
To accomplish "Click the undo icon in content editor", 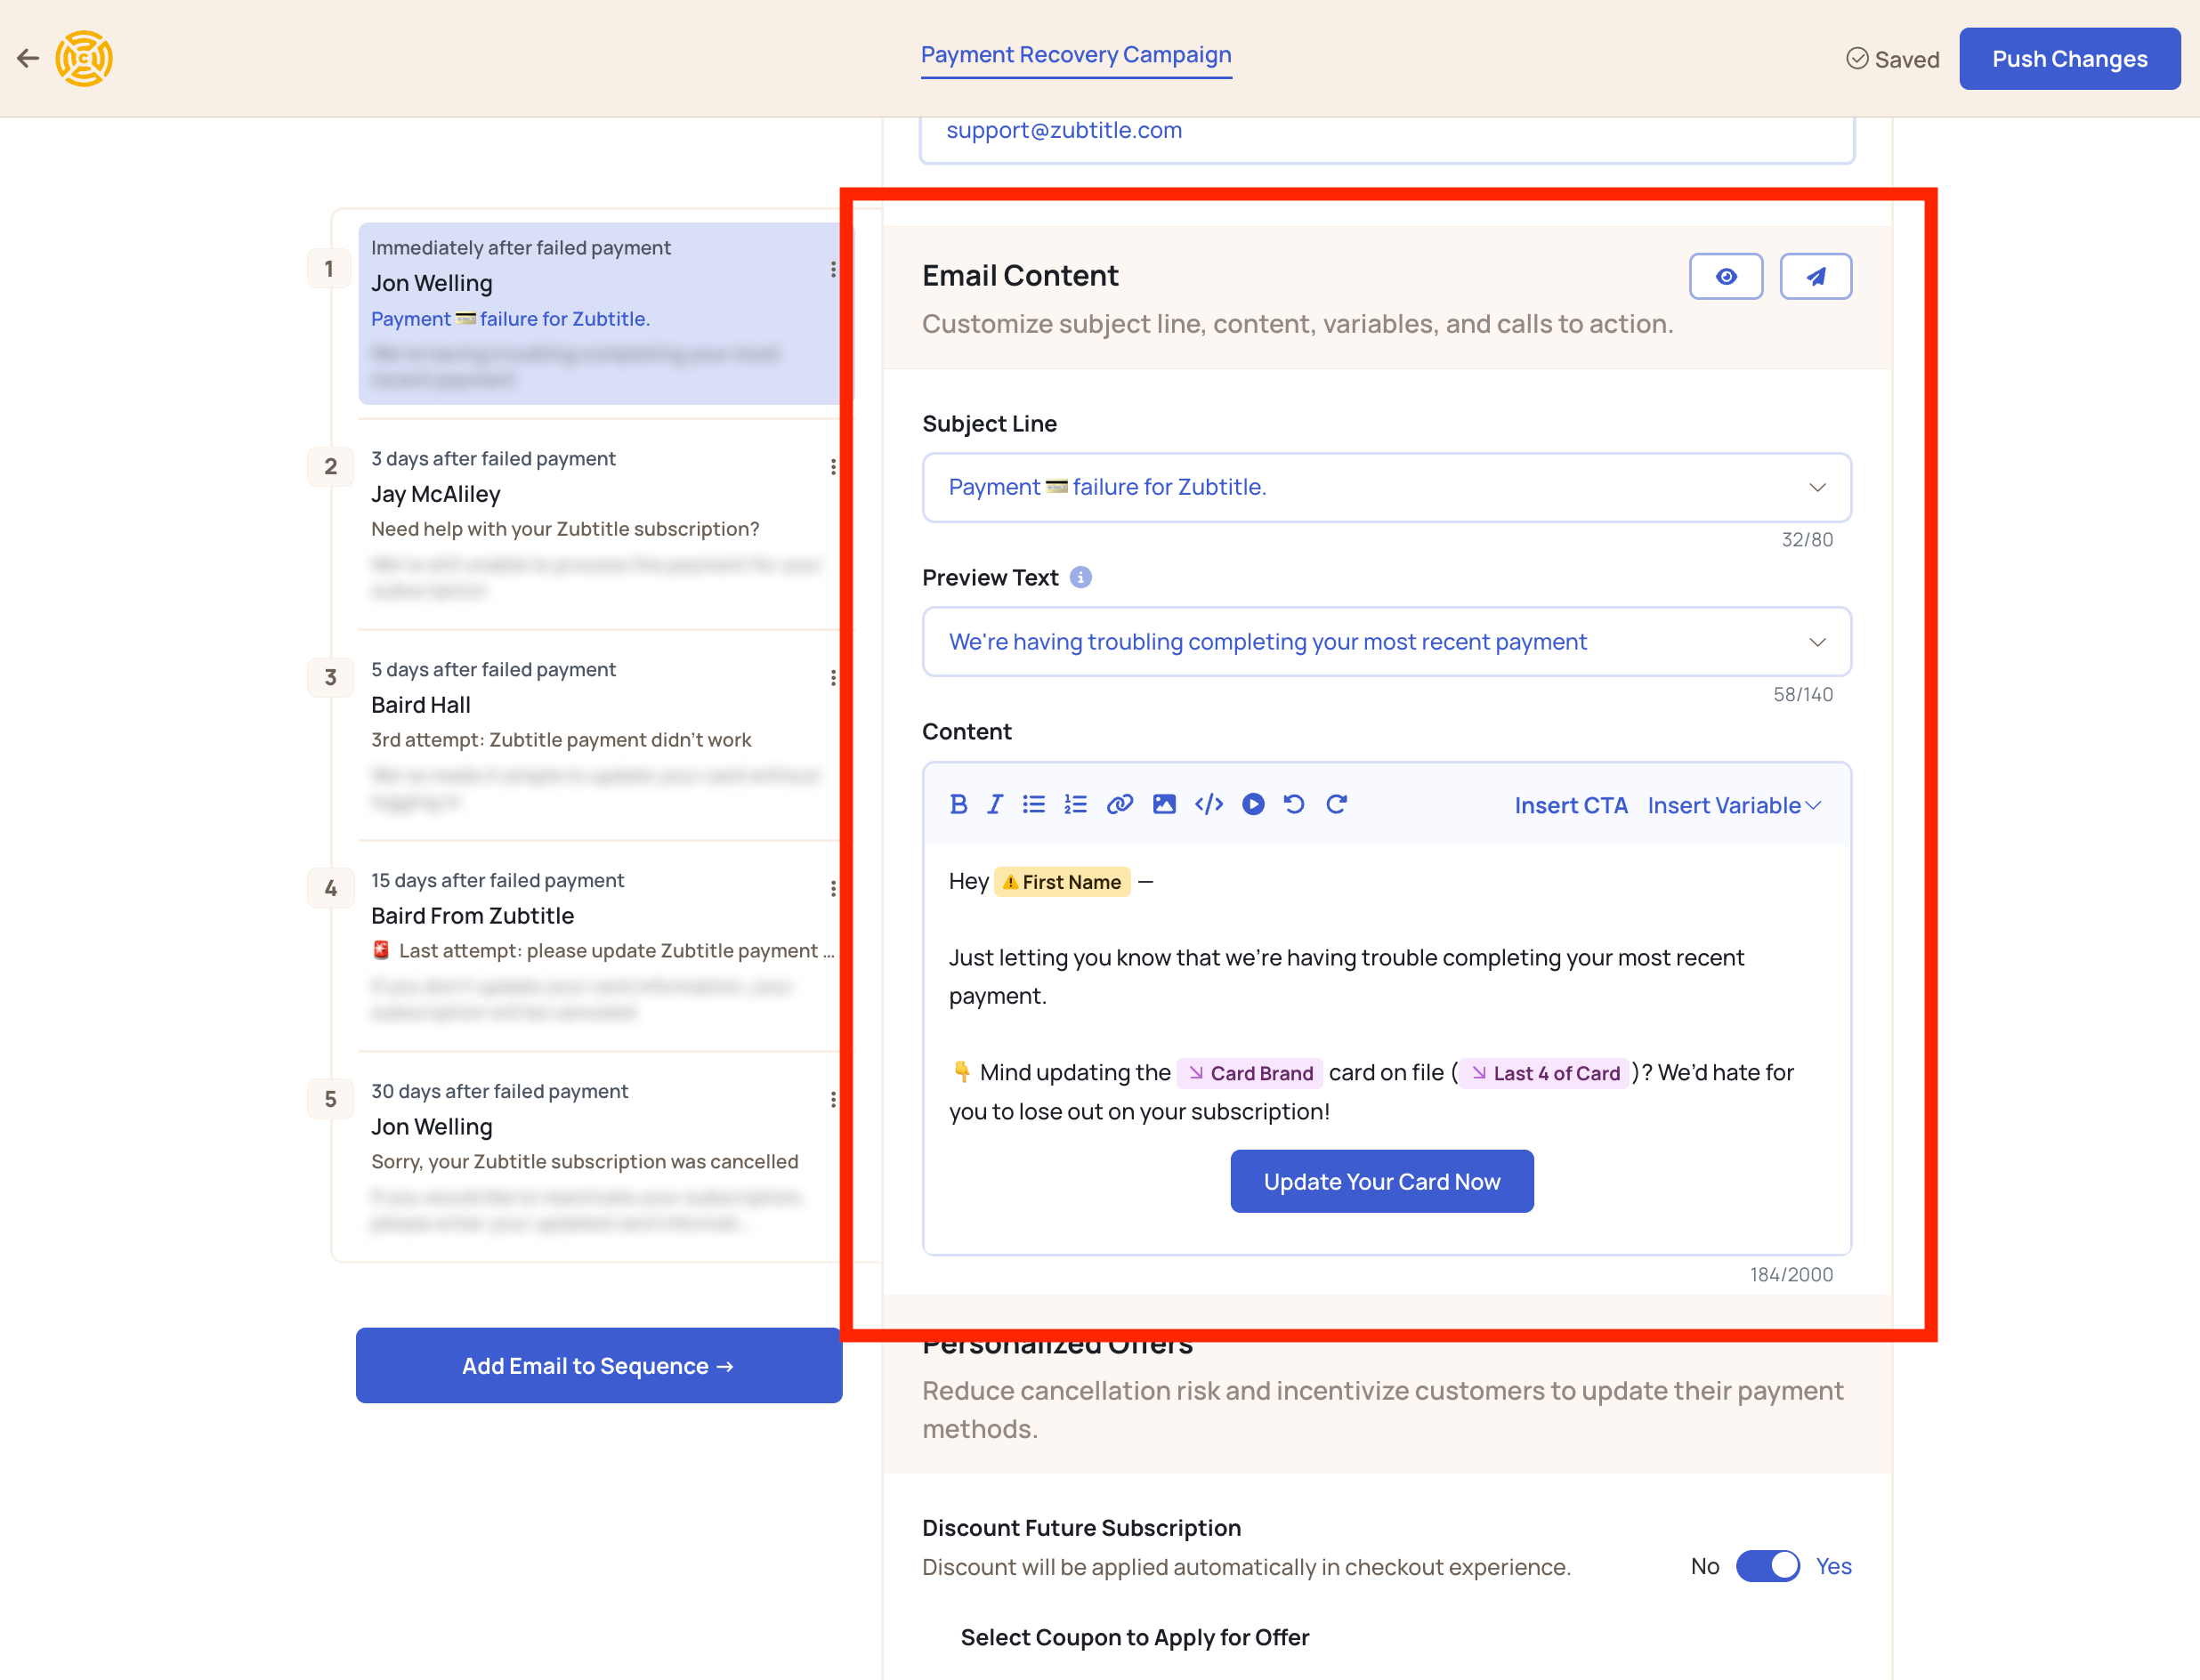I will click(1293, 804).
